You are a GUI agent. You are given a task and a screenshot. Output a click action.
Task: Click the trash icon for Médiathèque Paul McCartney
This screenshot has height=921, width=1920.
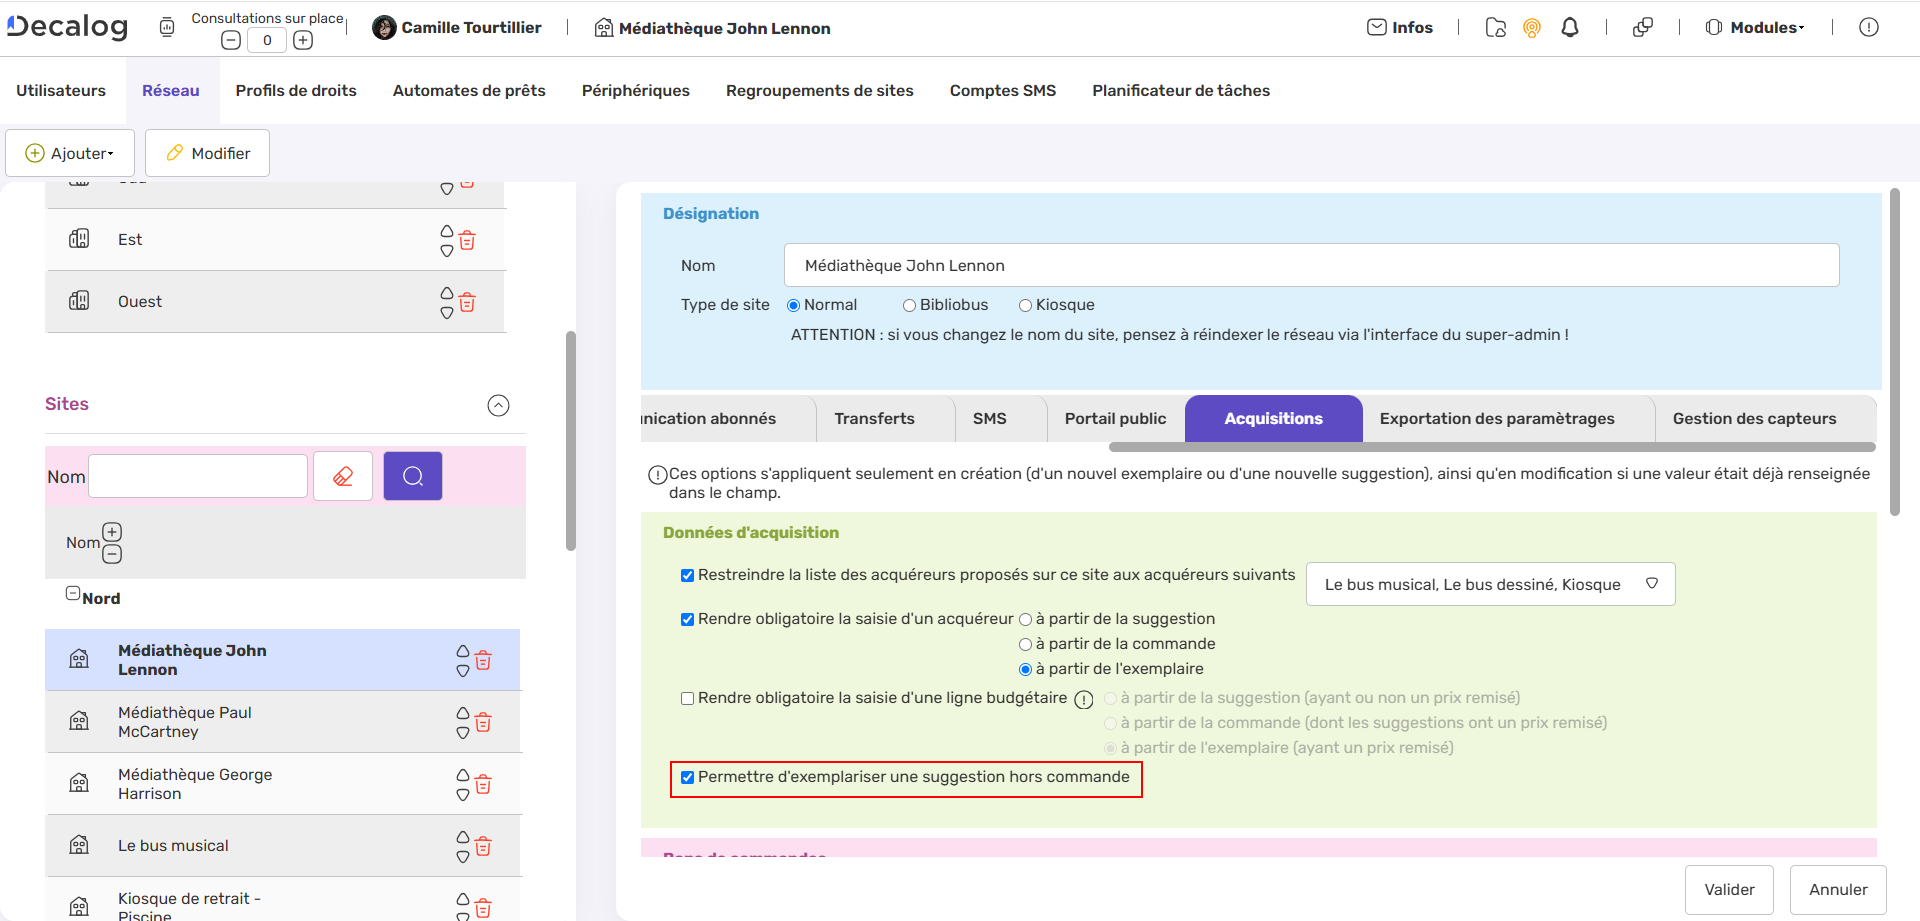(x=483, y=721)
